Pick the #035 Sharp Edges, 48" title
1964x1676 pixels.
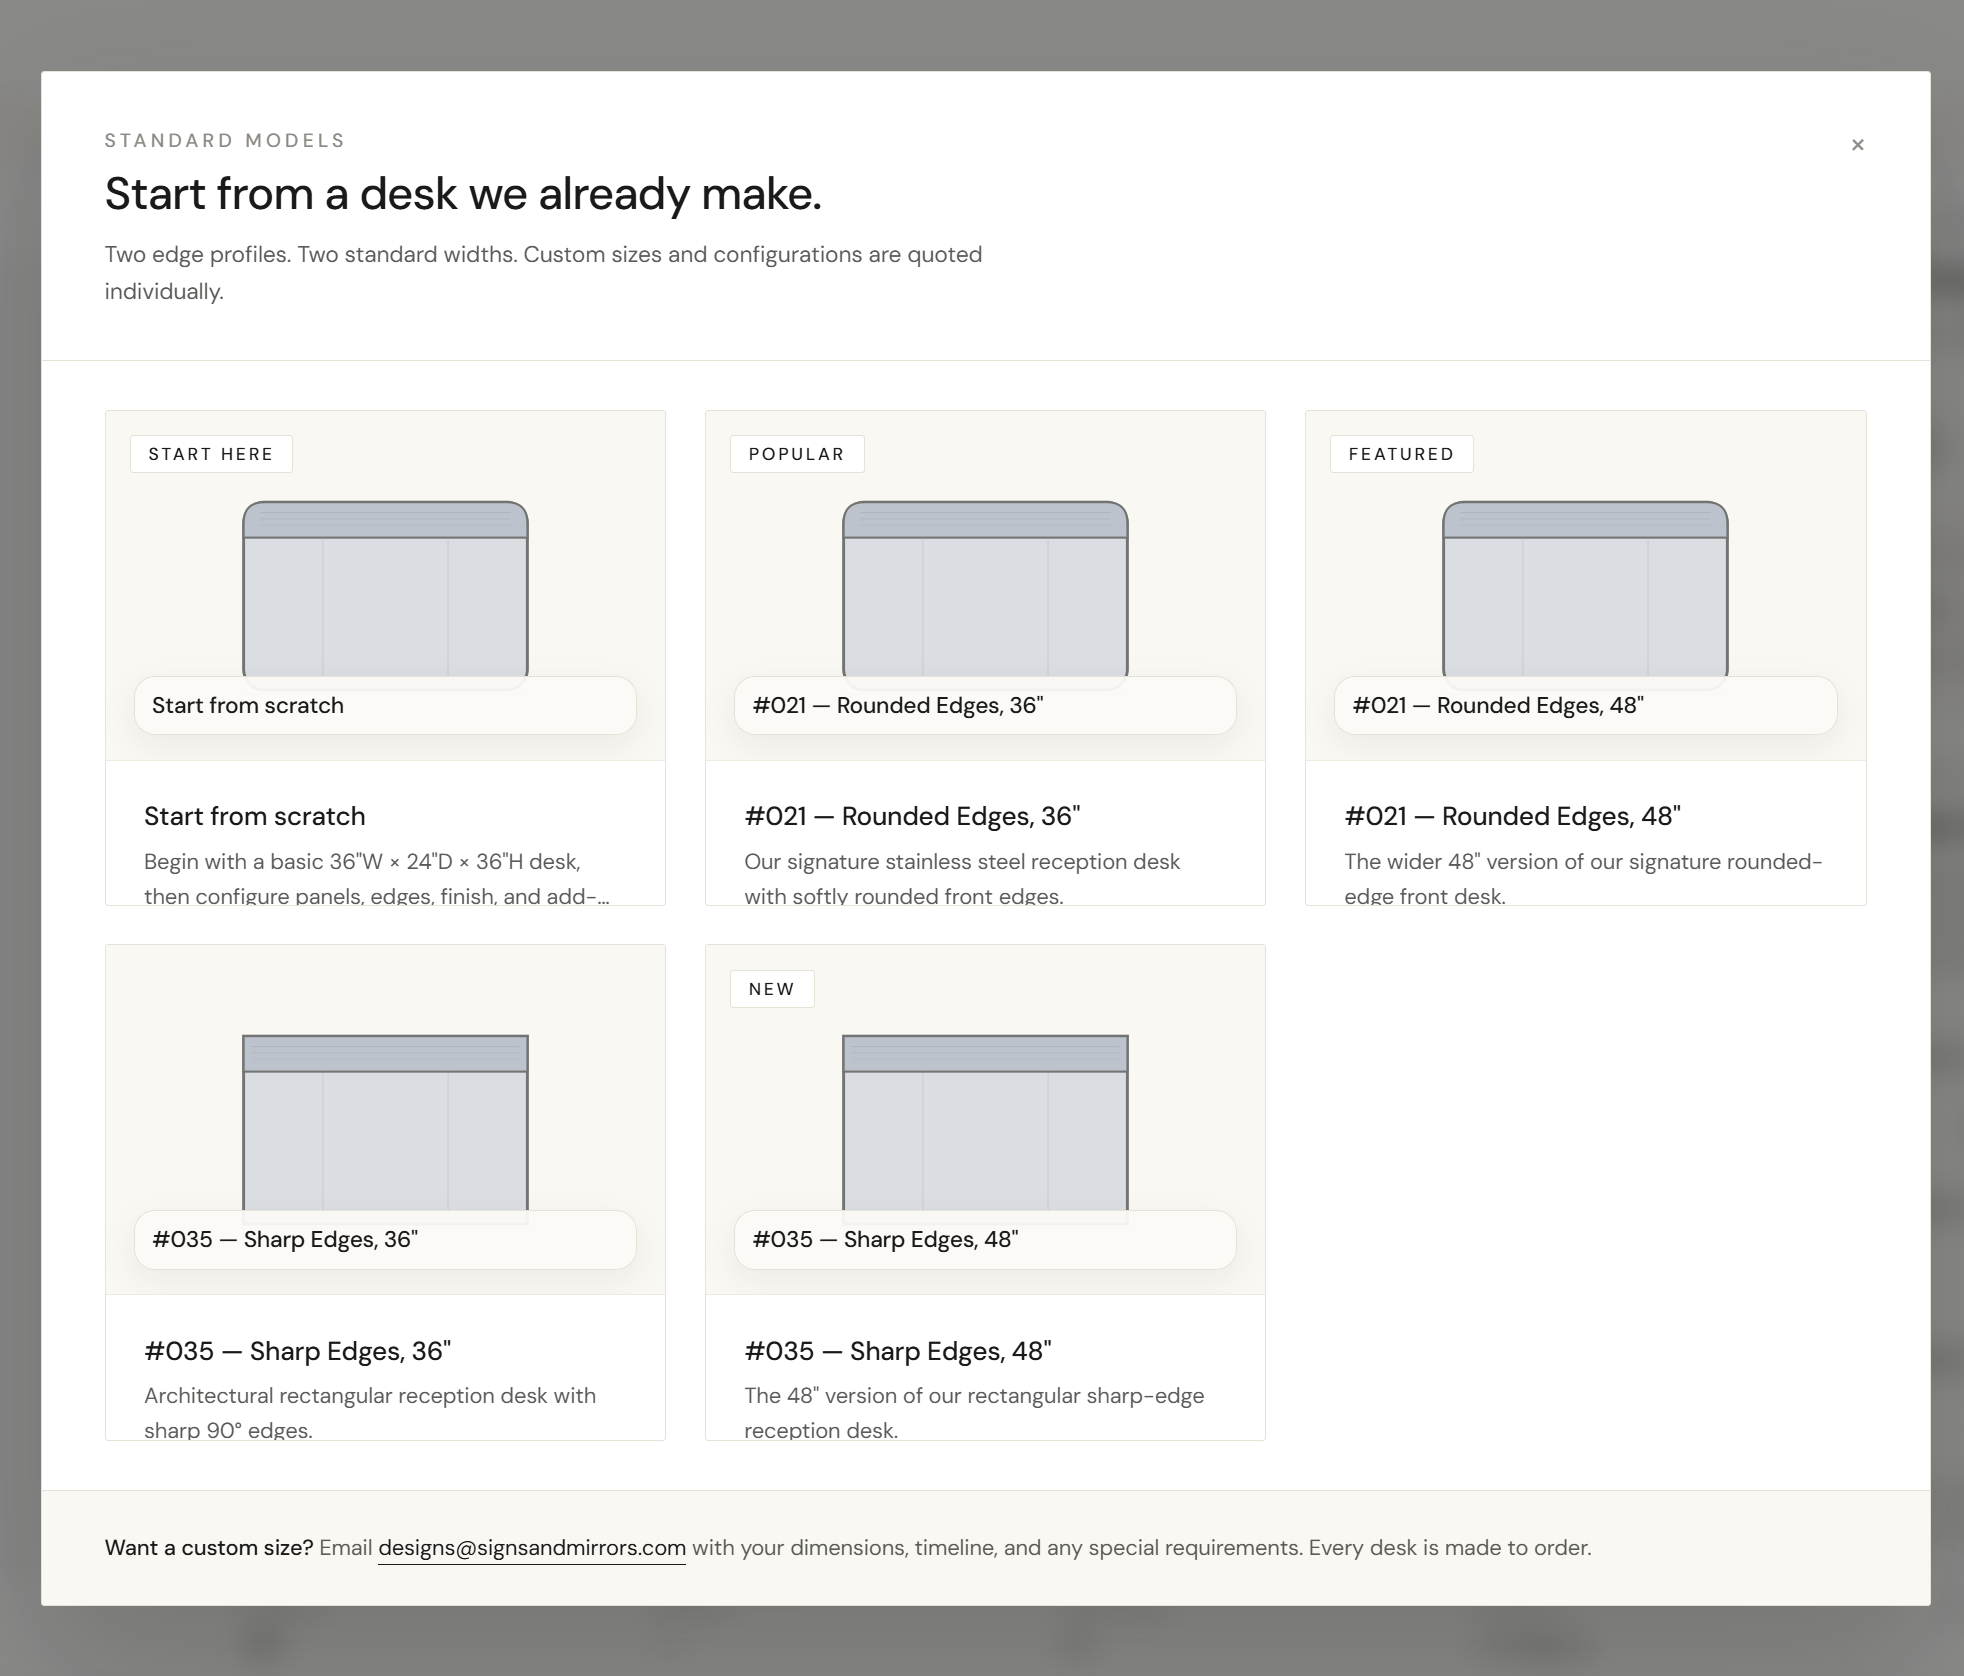pyautogui.click(x=897, y=1351)
